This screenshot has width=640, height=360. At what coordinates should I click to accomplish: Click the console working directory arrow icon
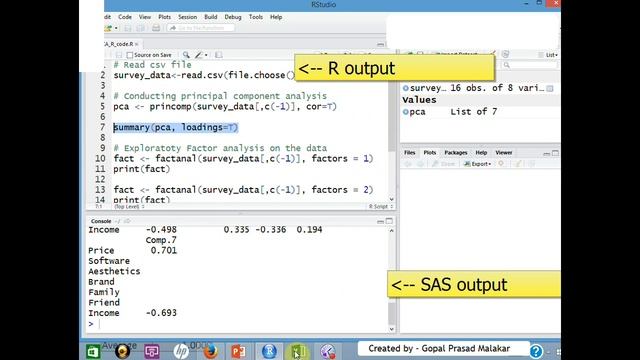[127, 221]
